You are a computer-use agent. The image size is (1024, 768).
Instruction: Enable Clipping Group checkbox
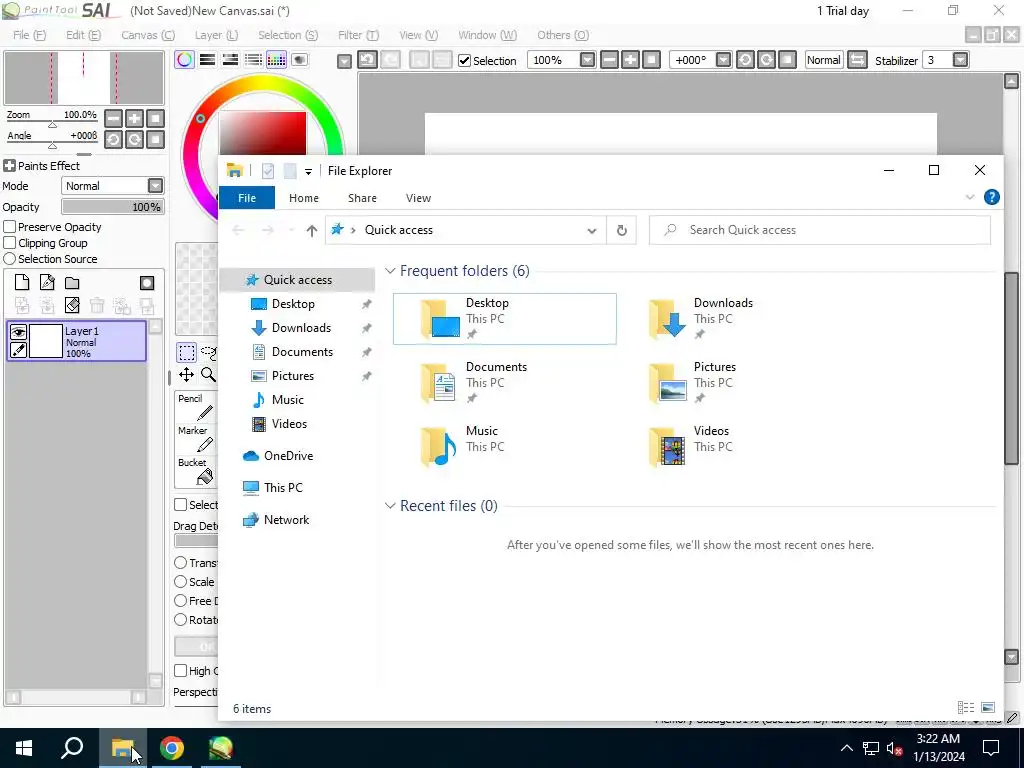tap(10, 243)
